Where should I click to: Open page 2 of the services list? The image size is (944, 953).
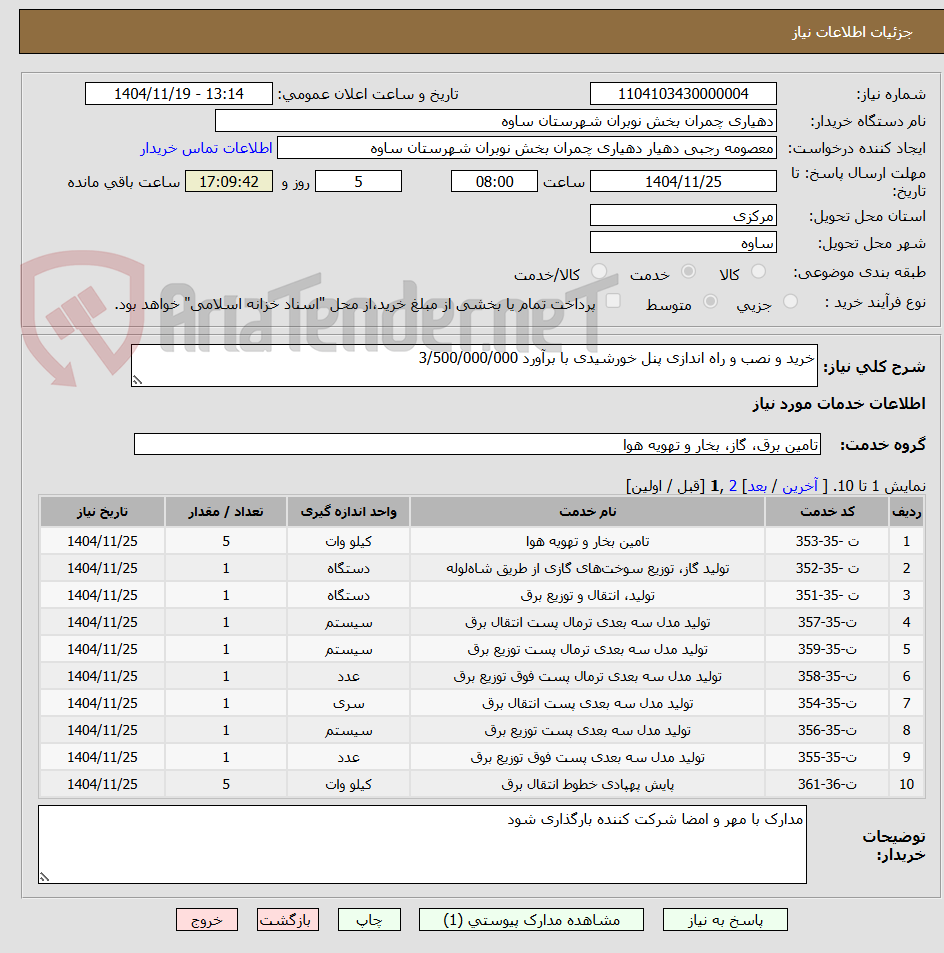(732, 486)
